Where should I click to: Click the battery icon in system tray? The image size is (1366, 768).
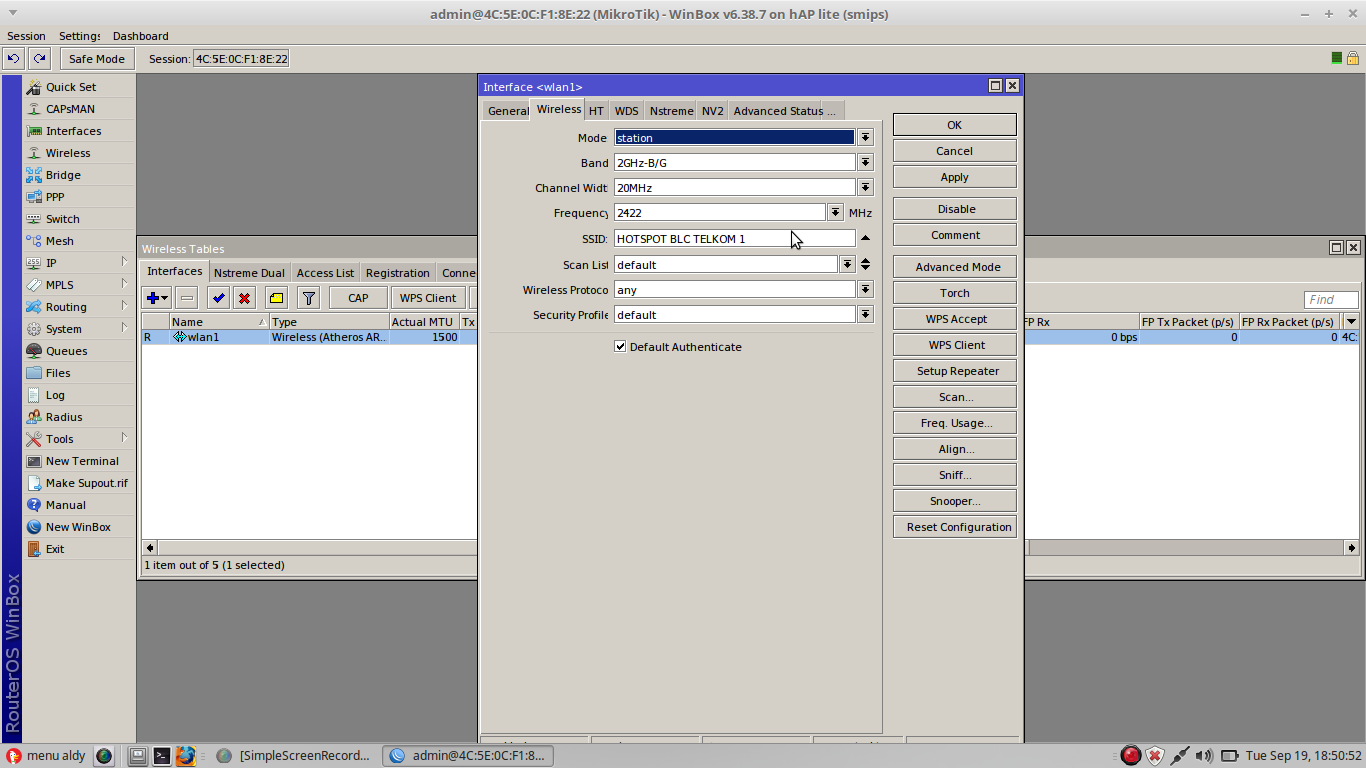[1230, 756]
